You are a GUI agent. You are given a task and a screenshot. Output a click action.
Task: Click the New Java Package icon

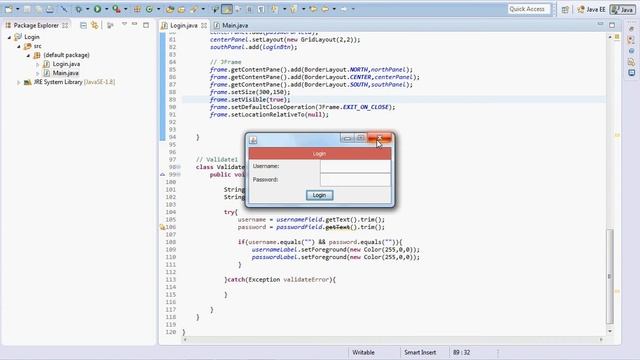[x=137, y=9]
